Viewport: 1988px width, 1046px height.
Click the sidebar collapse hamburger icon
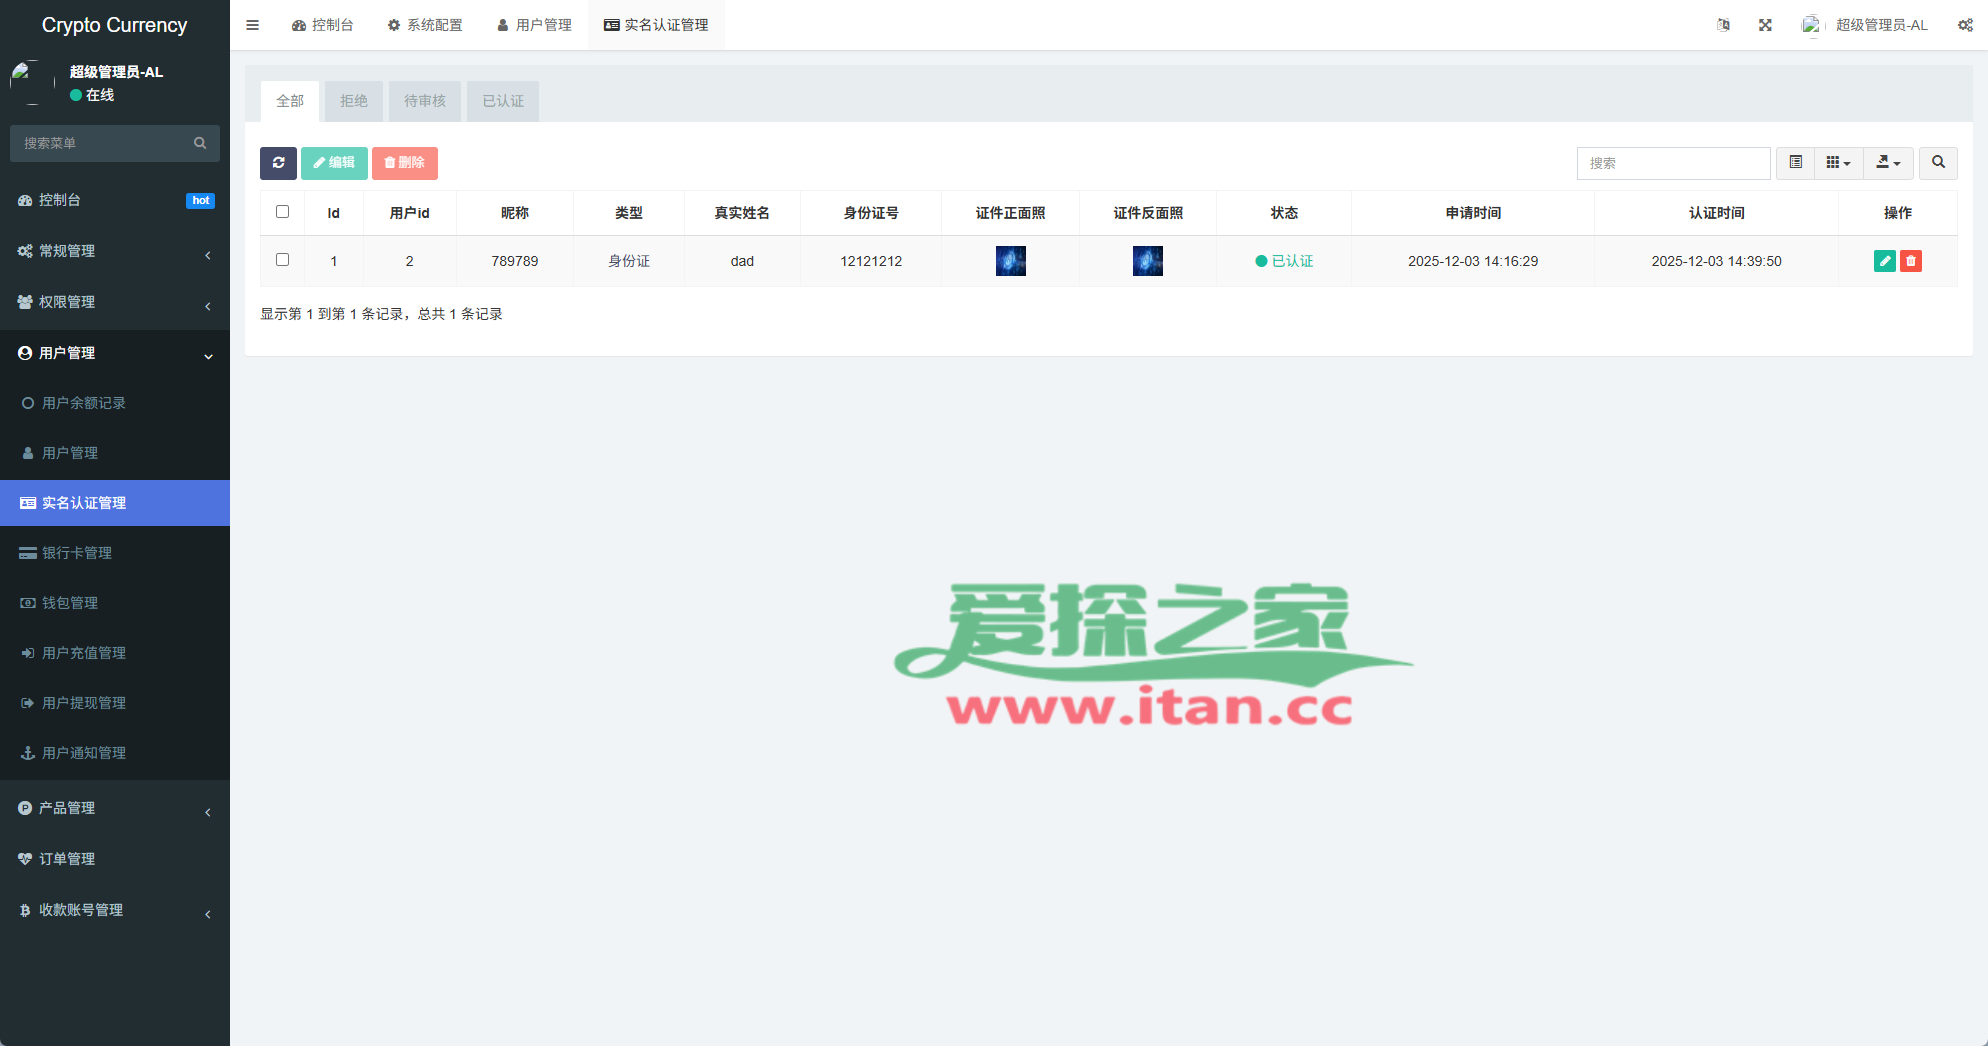pos(252,24)
